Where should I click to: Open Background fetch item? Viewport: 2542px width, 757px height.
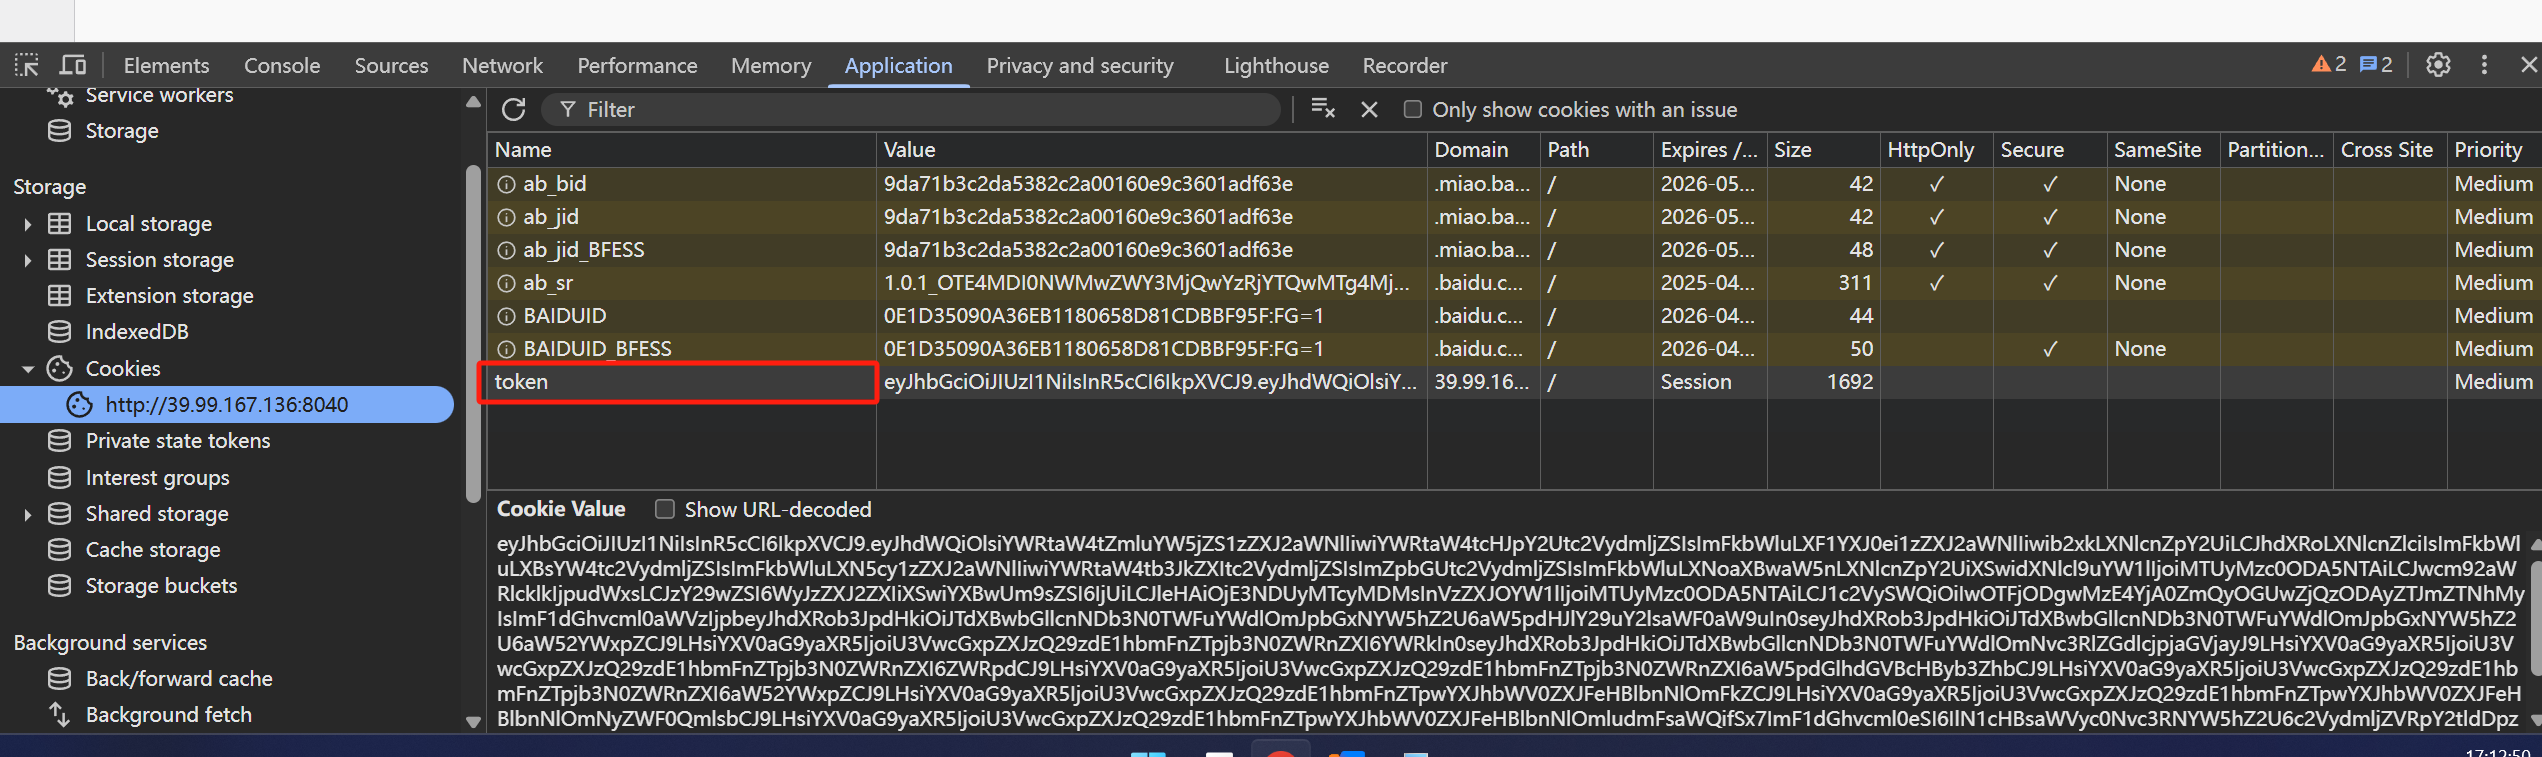(168, 715)
